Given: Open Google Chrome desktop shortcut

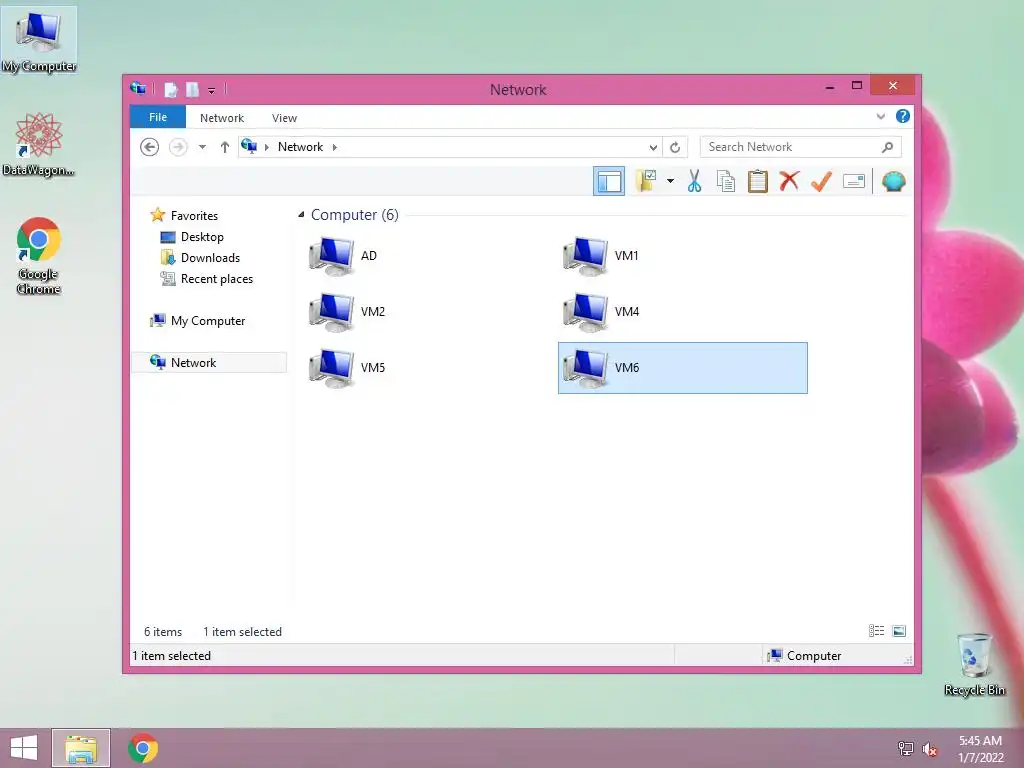Looking at the screenshot, I should (x=39, y=255).
